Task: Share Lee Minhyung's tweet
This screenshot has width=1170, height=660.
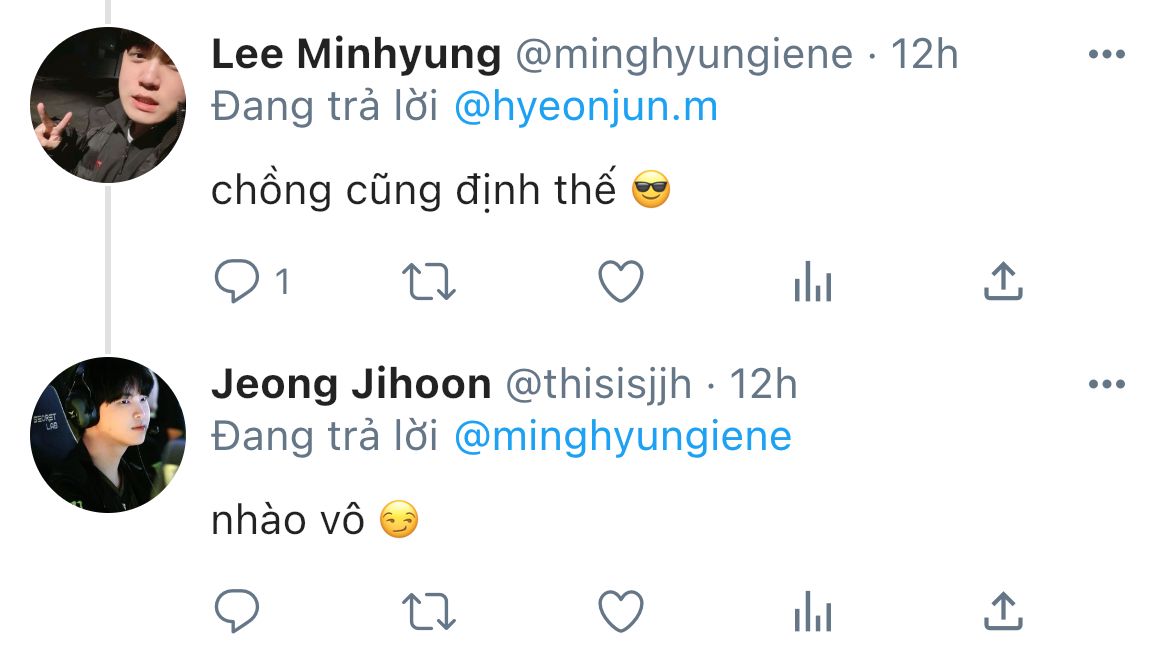Action: (x=1003, y=283)
